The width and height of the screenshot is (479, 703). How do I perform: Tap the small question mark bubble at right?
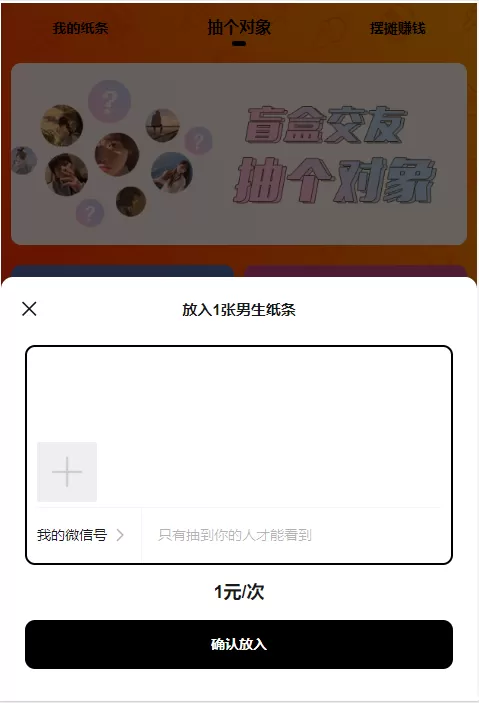[198, 140]
